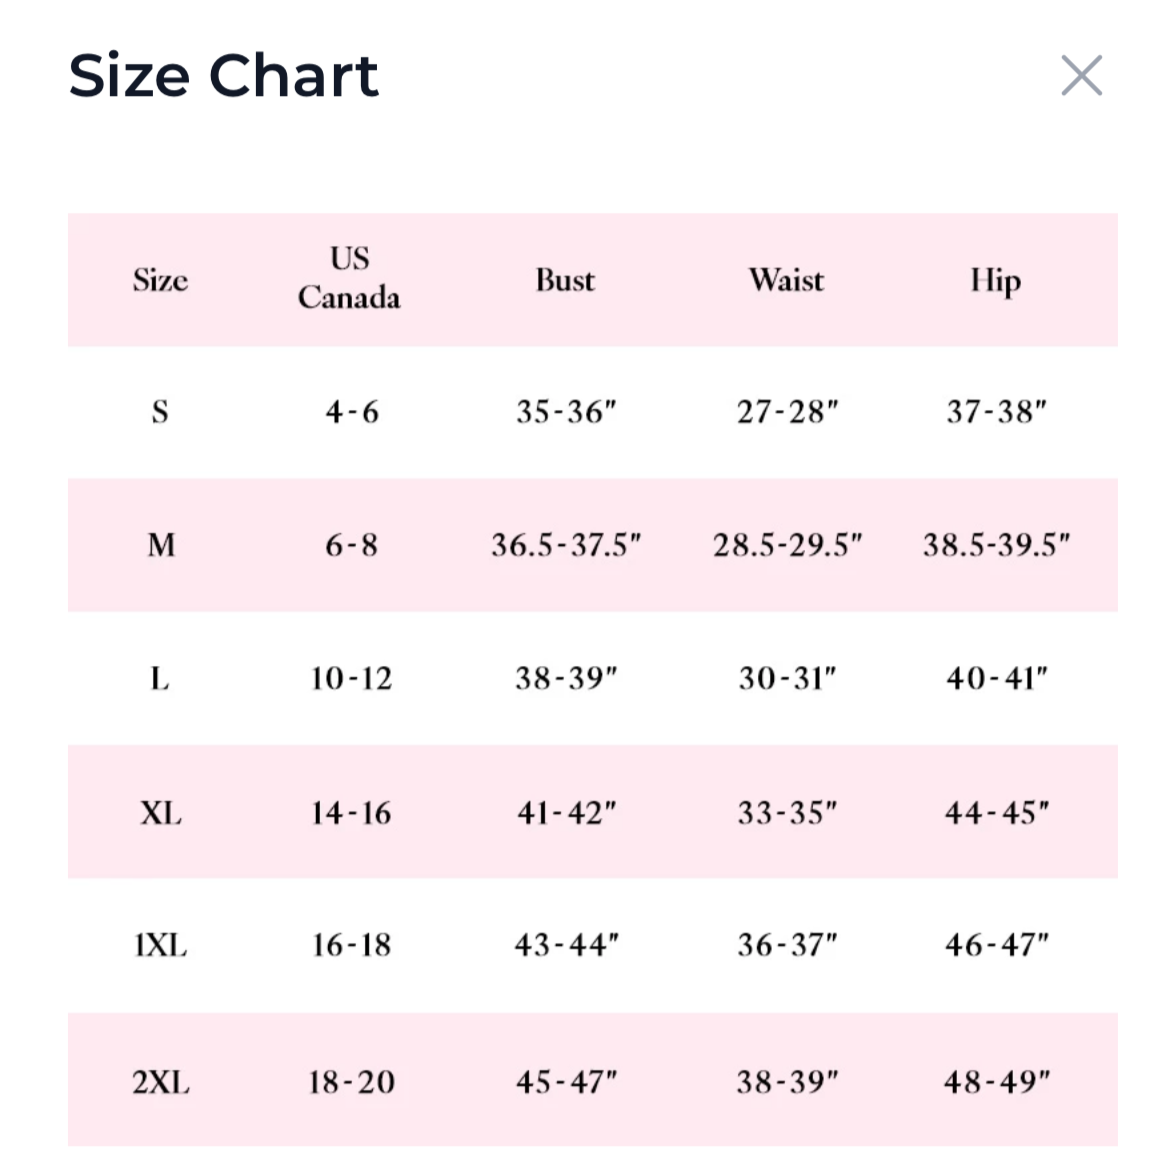
Task: Click the US Canada column header
Action: [349, 278]
